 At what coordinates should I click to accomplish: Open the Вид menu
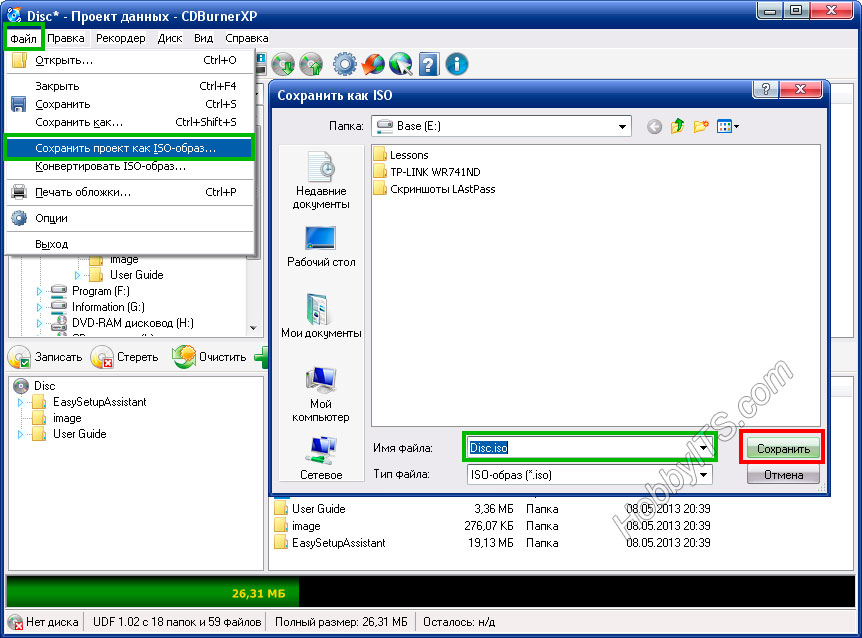pos(203,38)
